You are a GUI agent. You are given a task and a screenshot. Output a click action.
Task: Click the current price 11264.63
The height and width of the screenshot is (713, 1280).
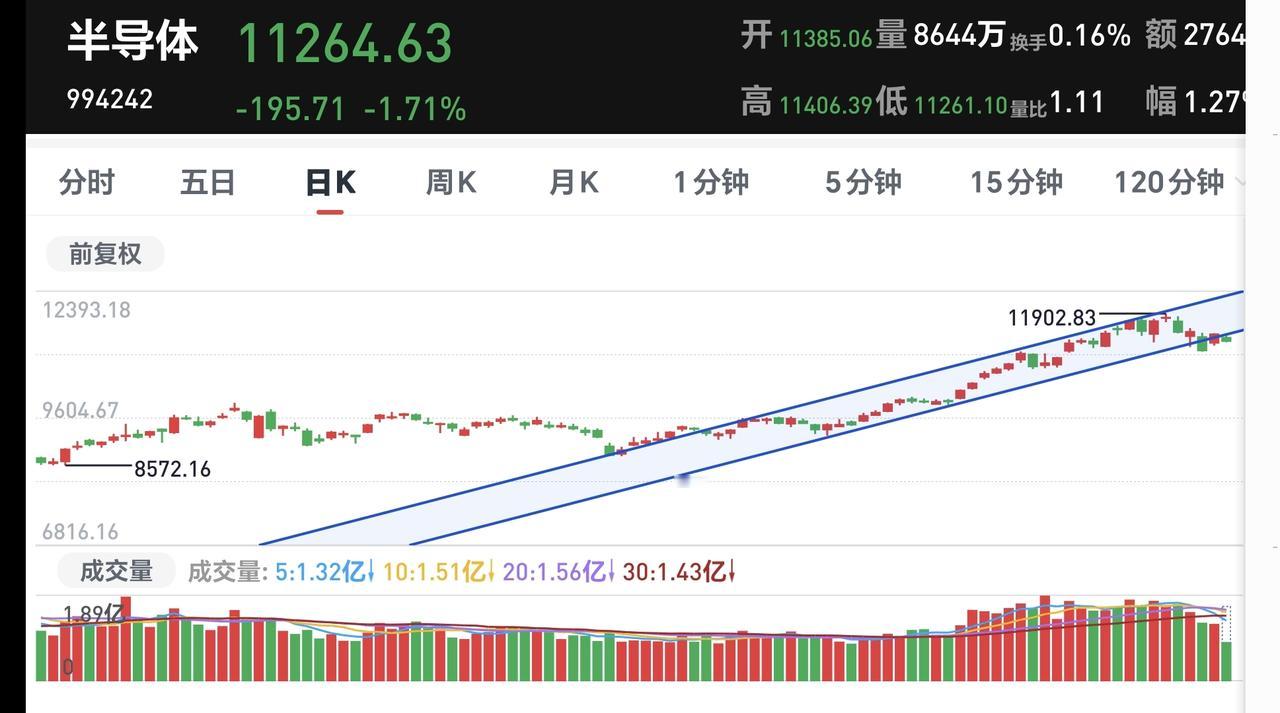345,44
